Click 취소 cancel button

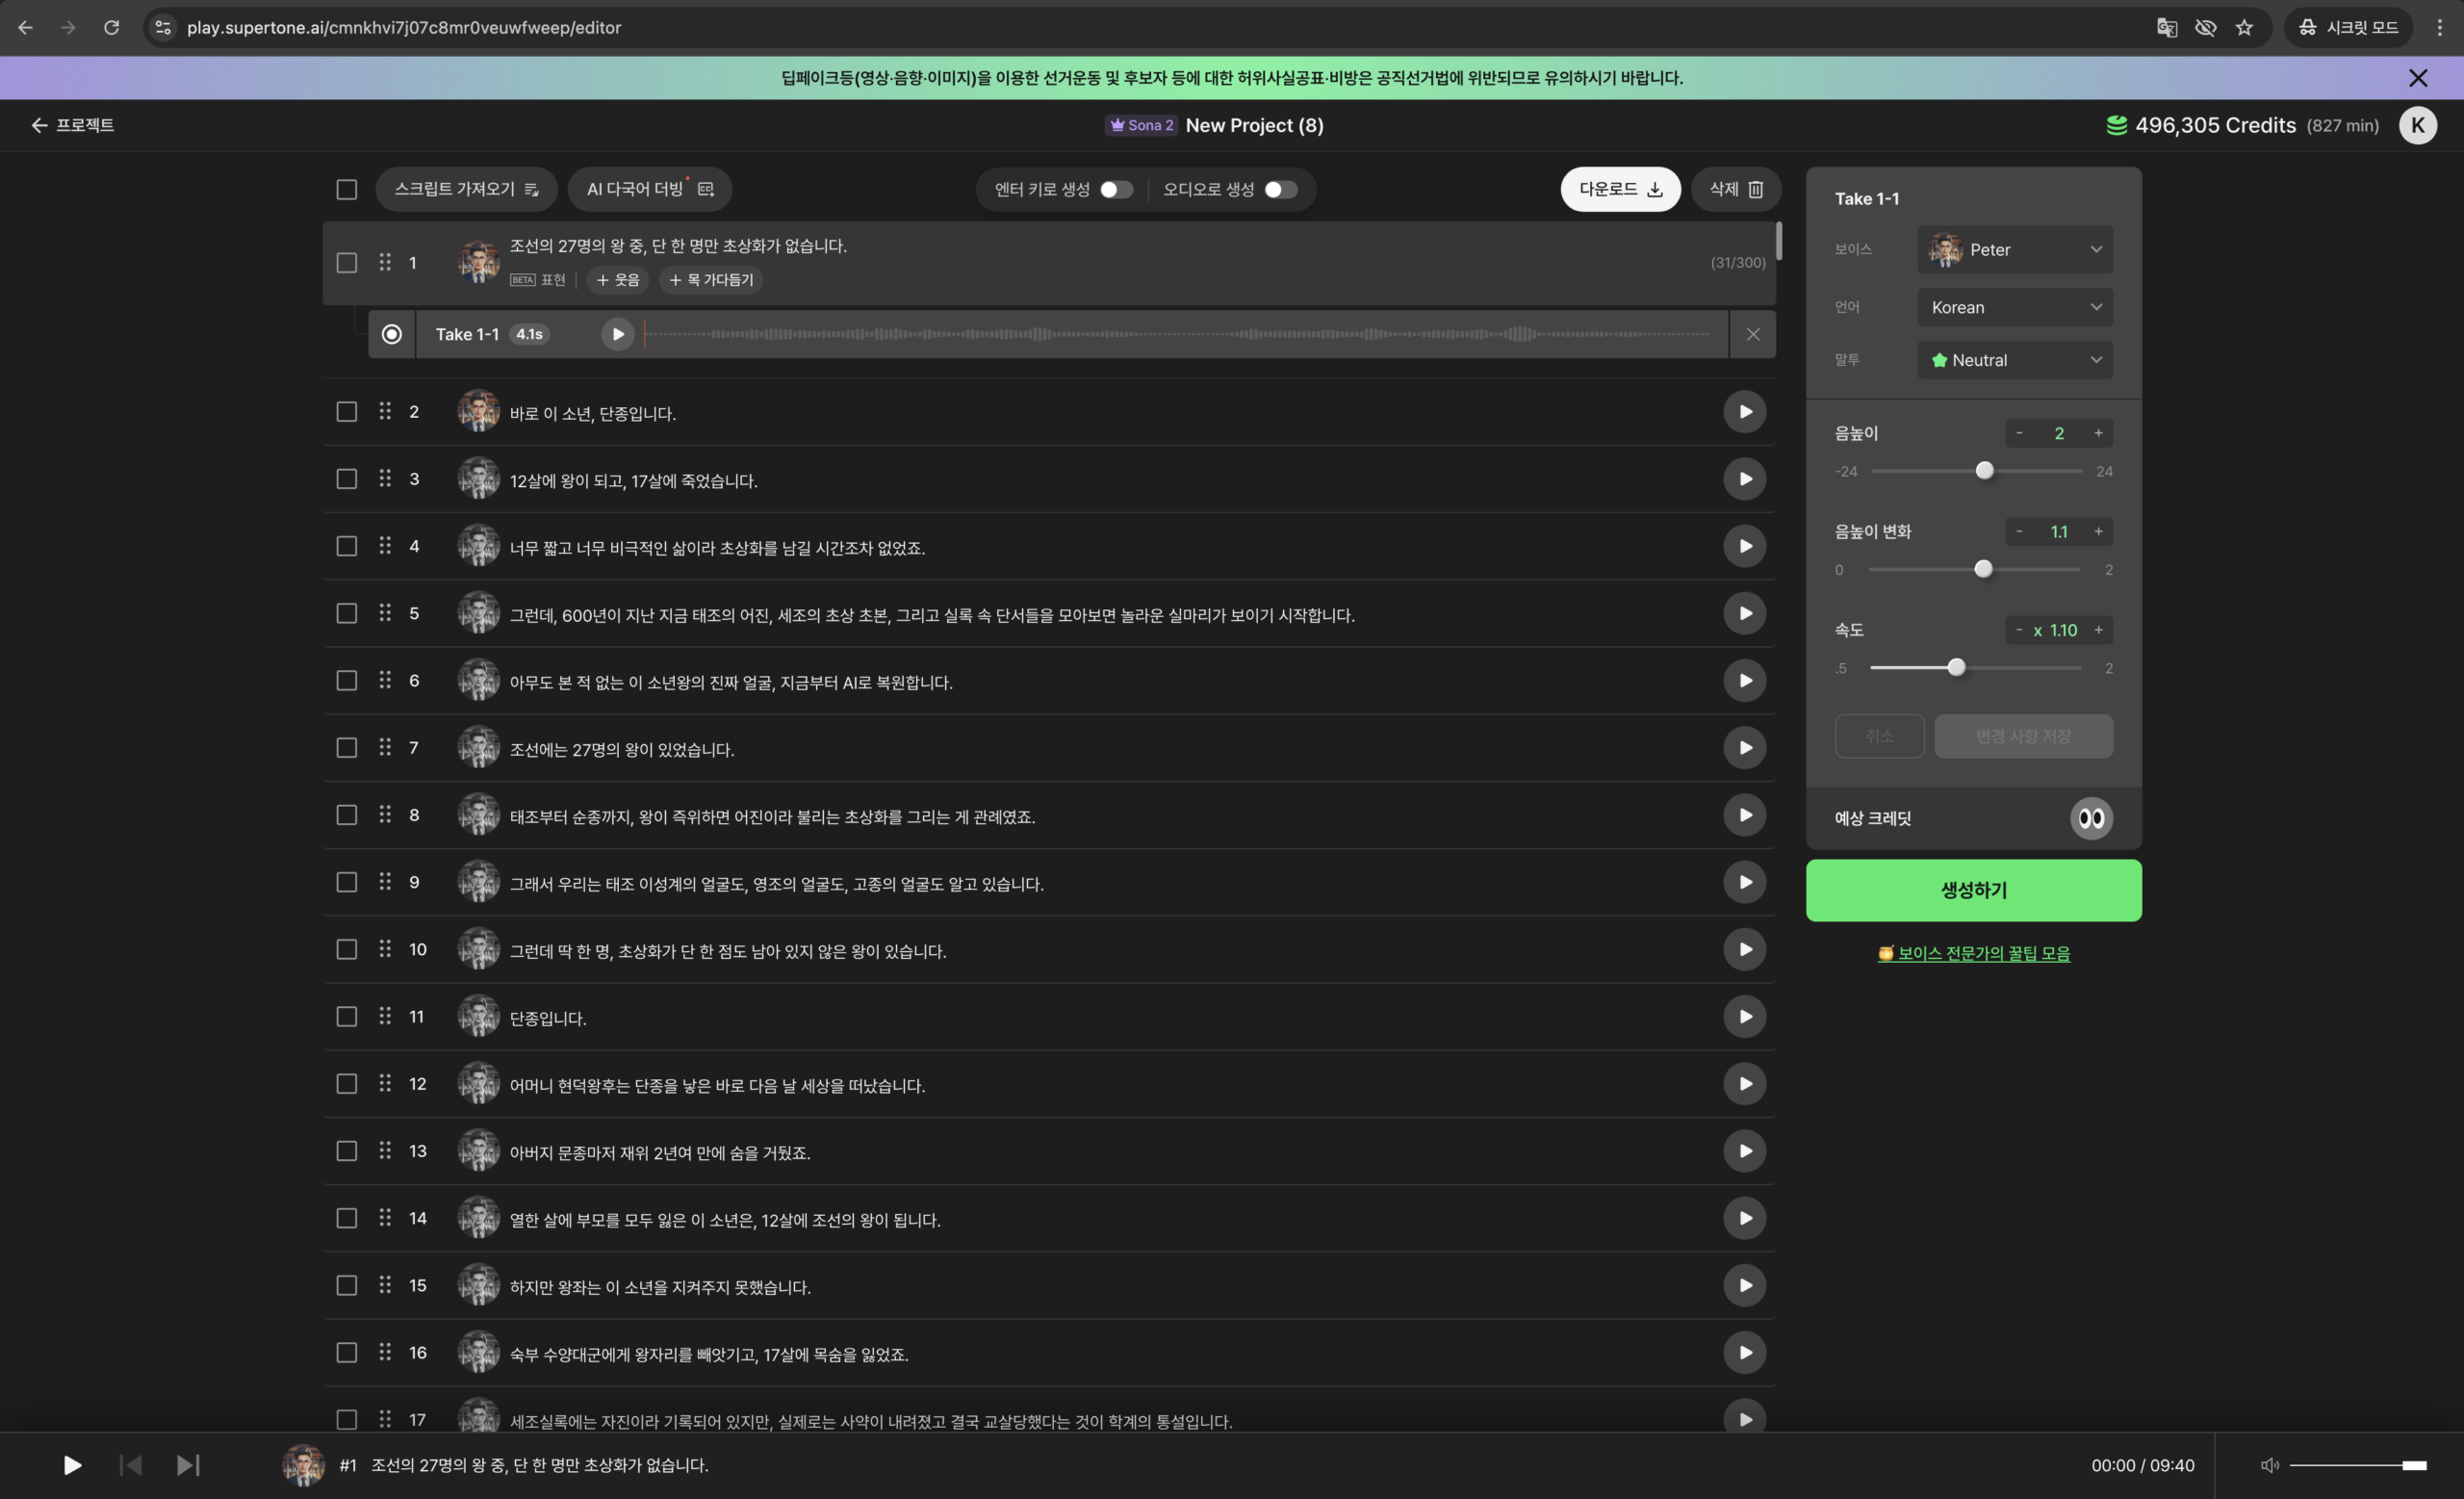click(x=1879, y=736)
